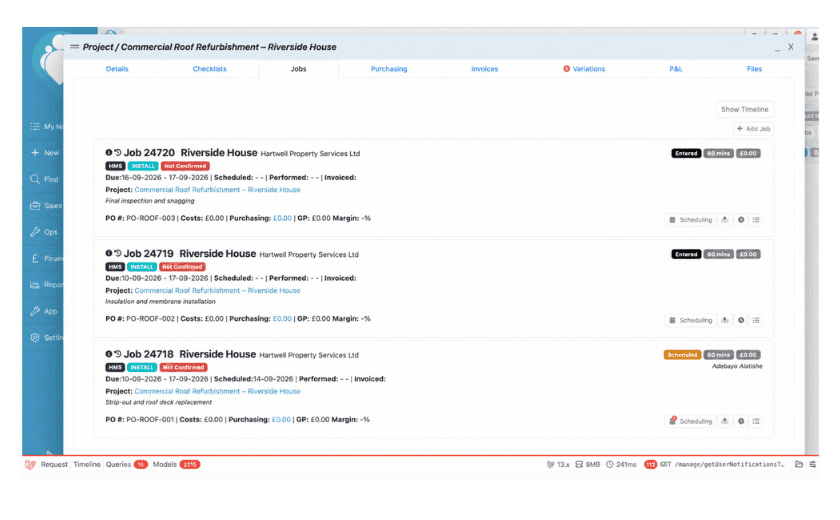
Task: Switch to the P&L tab
Action: click(x=676, y=69)
